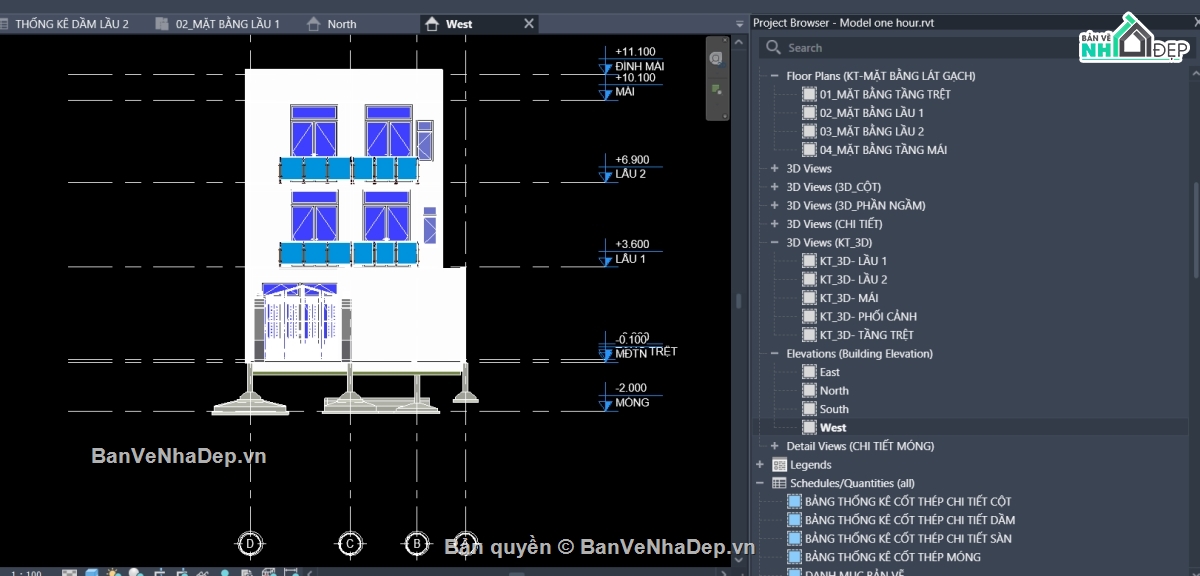
Task: Click the Legends category icon
Action: tap(779, 465)
